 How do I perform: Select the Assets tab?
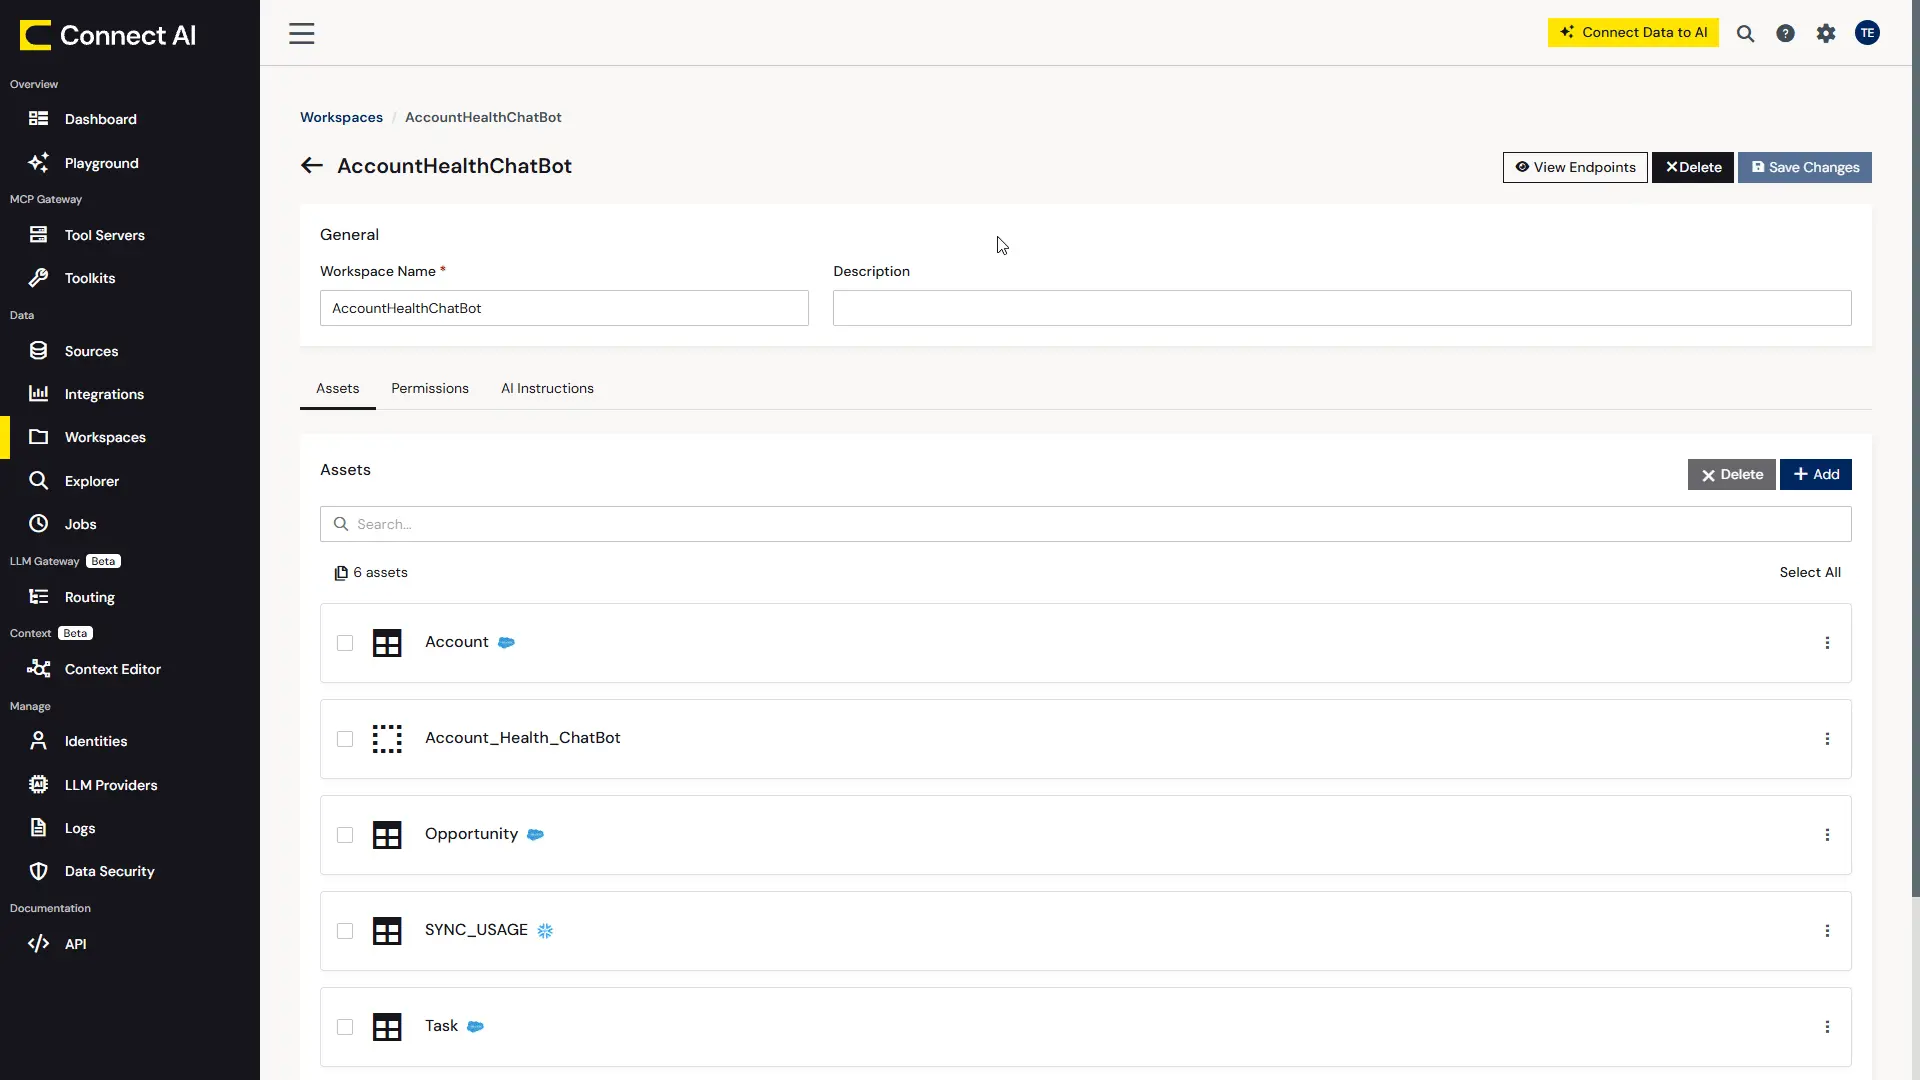coord(338,388)
